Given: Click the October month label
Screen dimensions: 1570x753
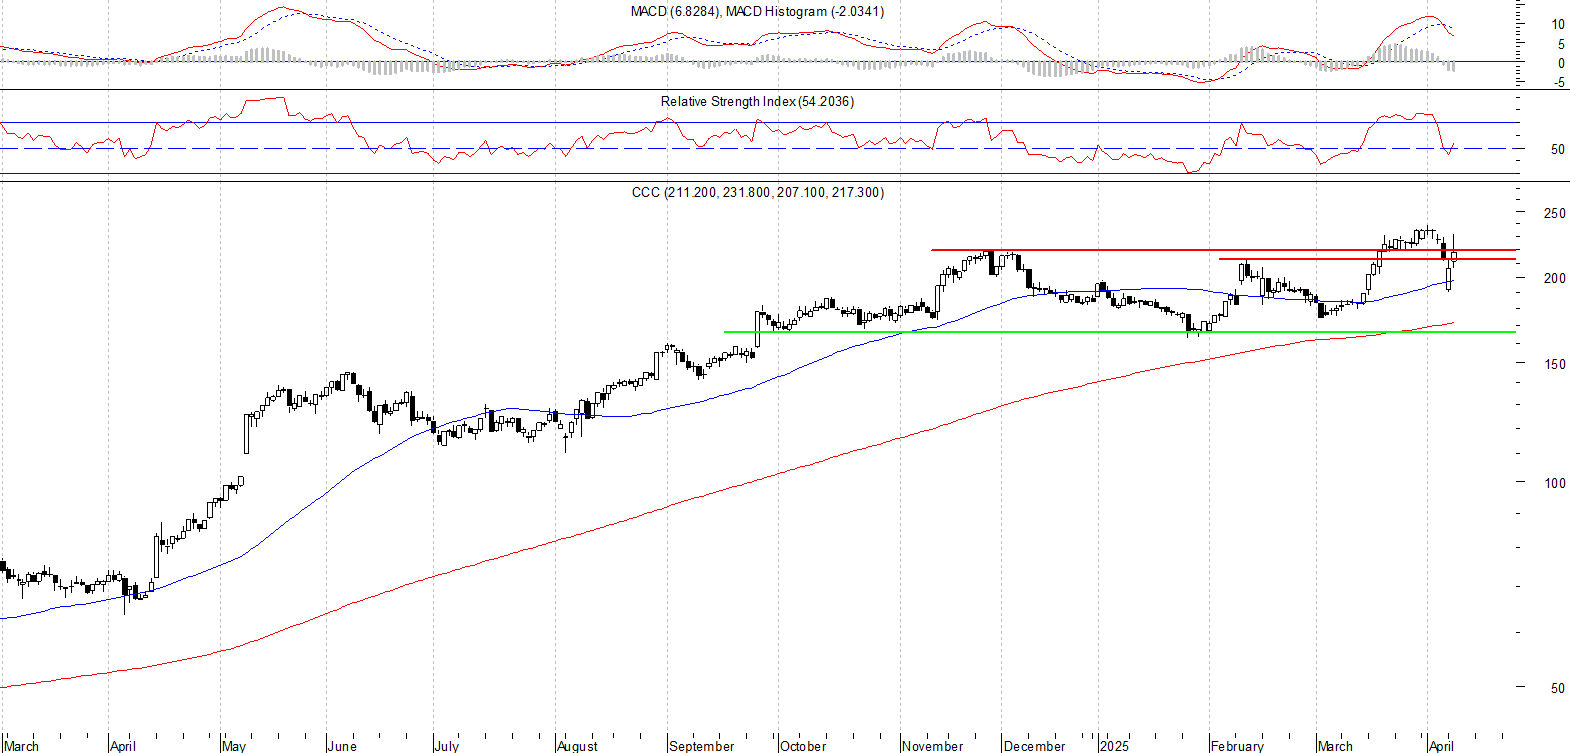Looking at the screenshot, I should pyautogui.click(x=803, y=746).
